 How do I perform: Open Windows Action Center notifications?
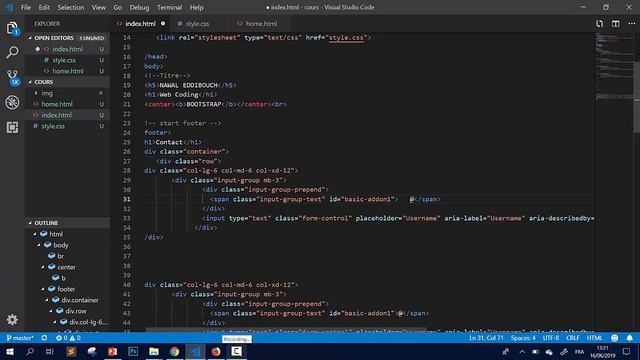[x=627, y=351]
